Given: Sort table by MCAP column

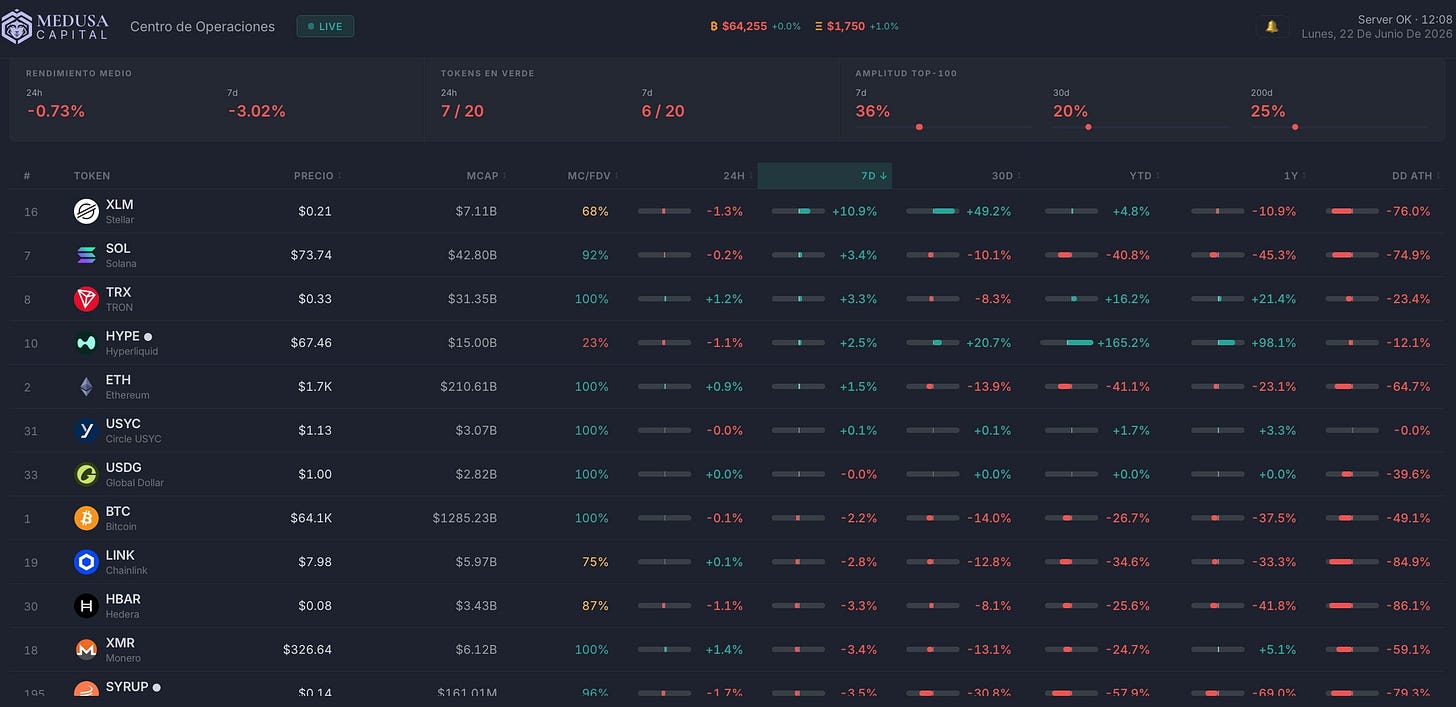Looking at the screenshot, I should (x=486, y=176).
